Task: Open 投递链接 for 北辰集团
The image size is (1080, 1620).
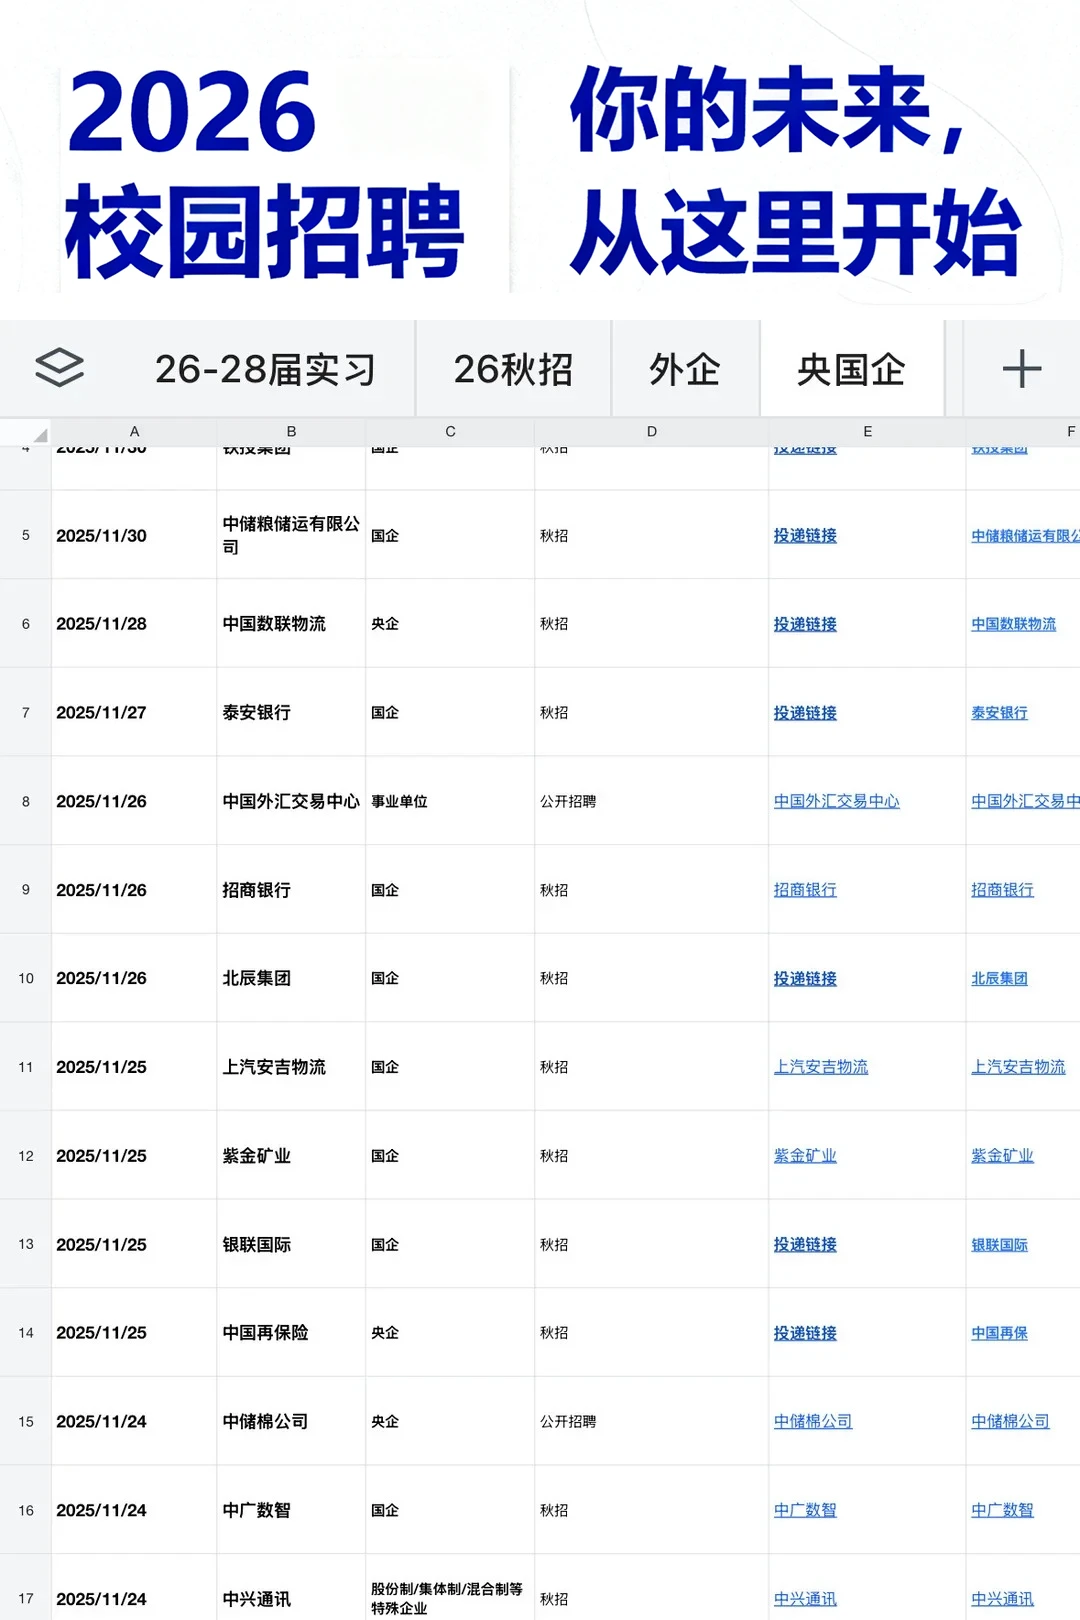Action: click(805, 979)
